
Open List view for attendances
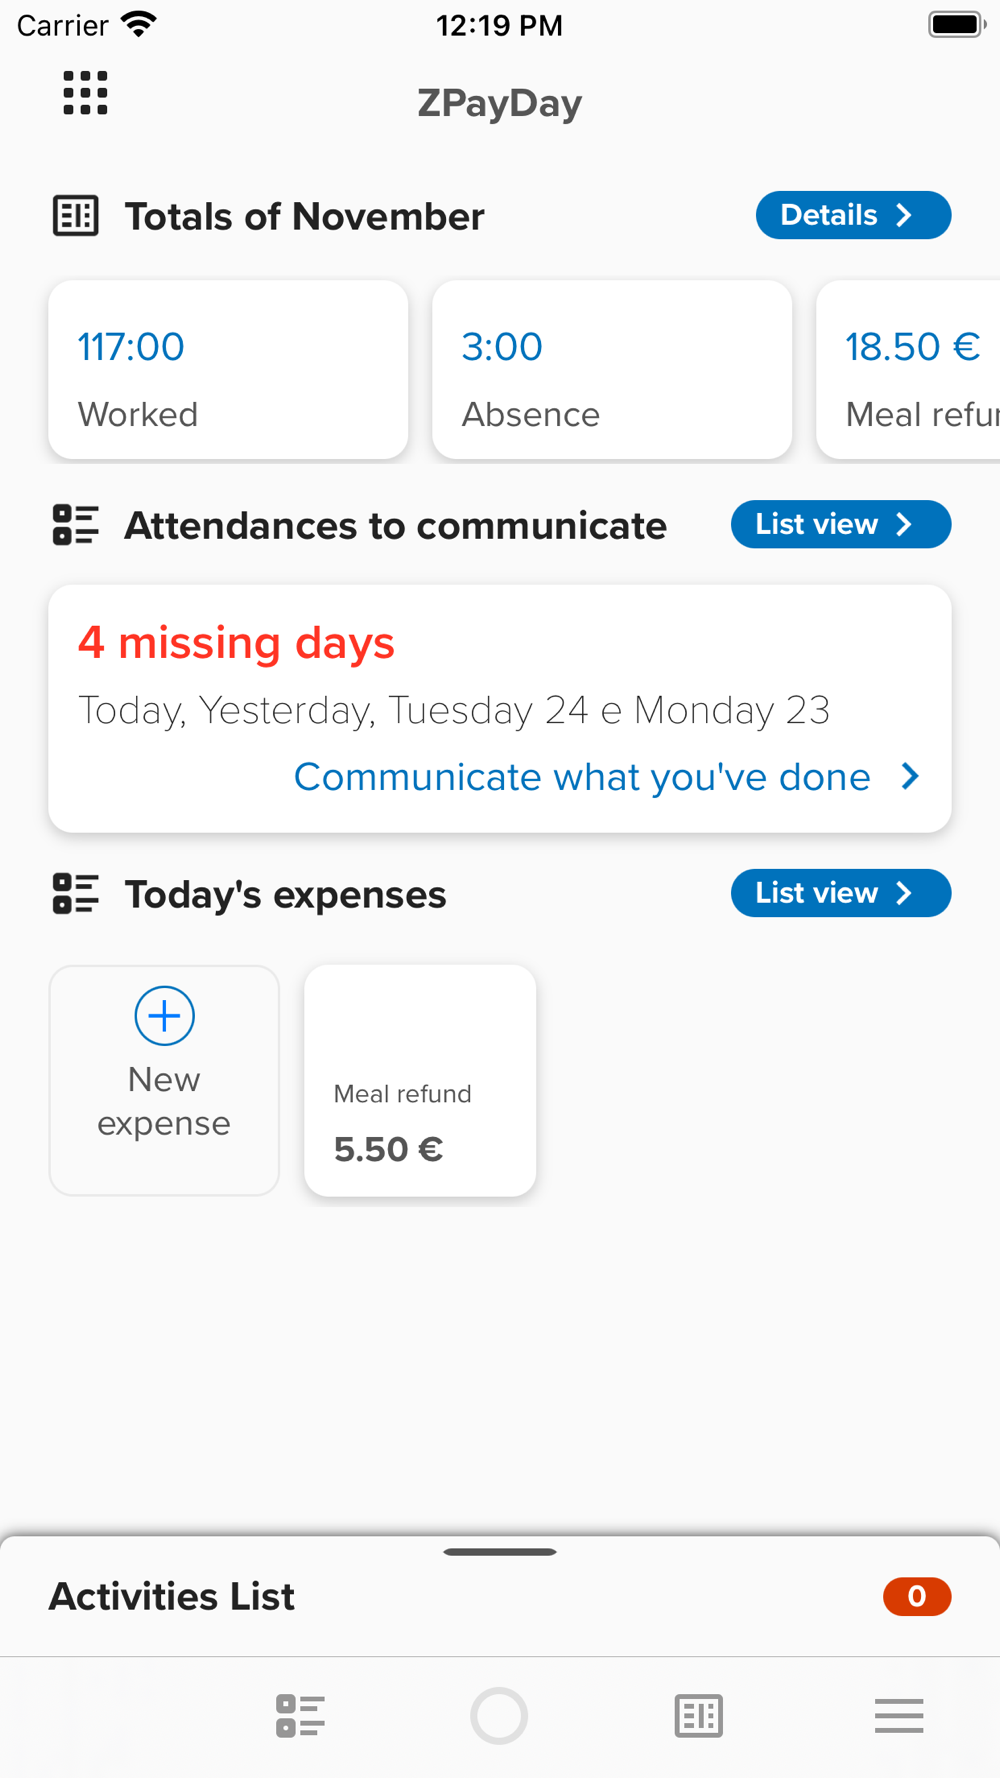point(840,524)
